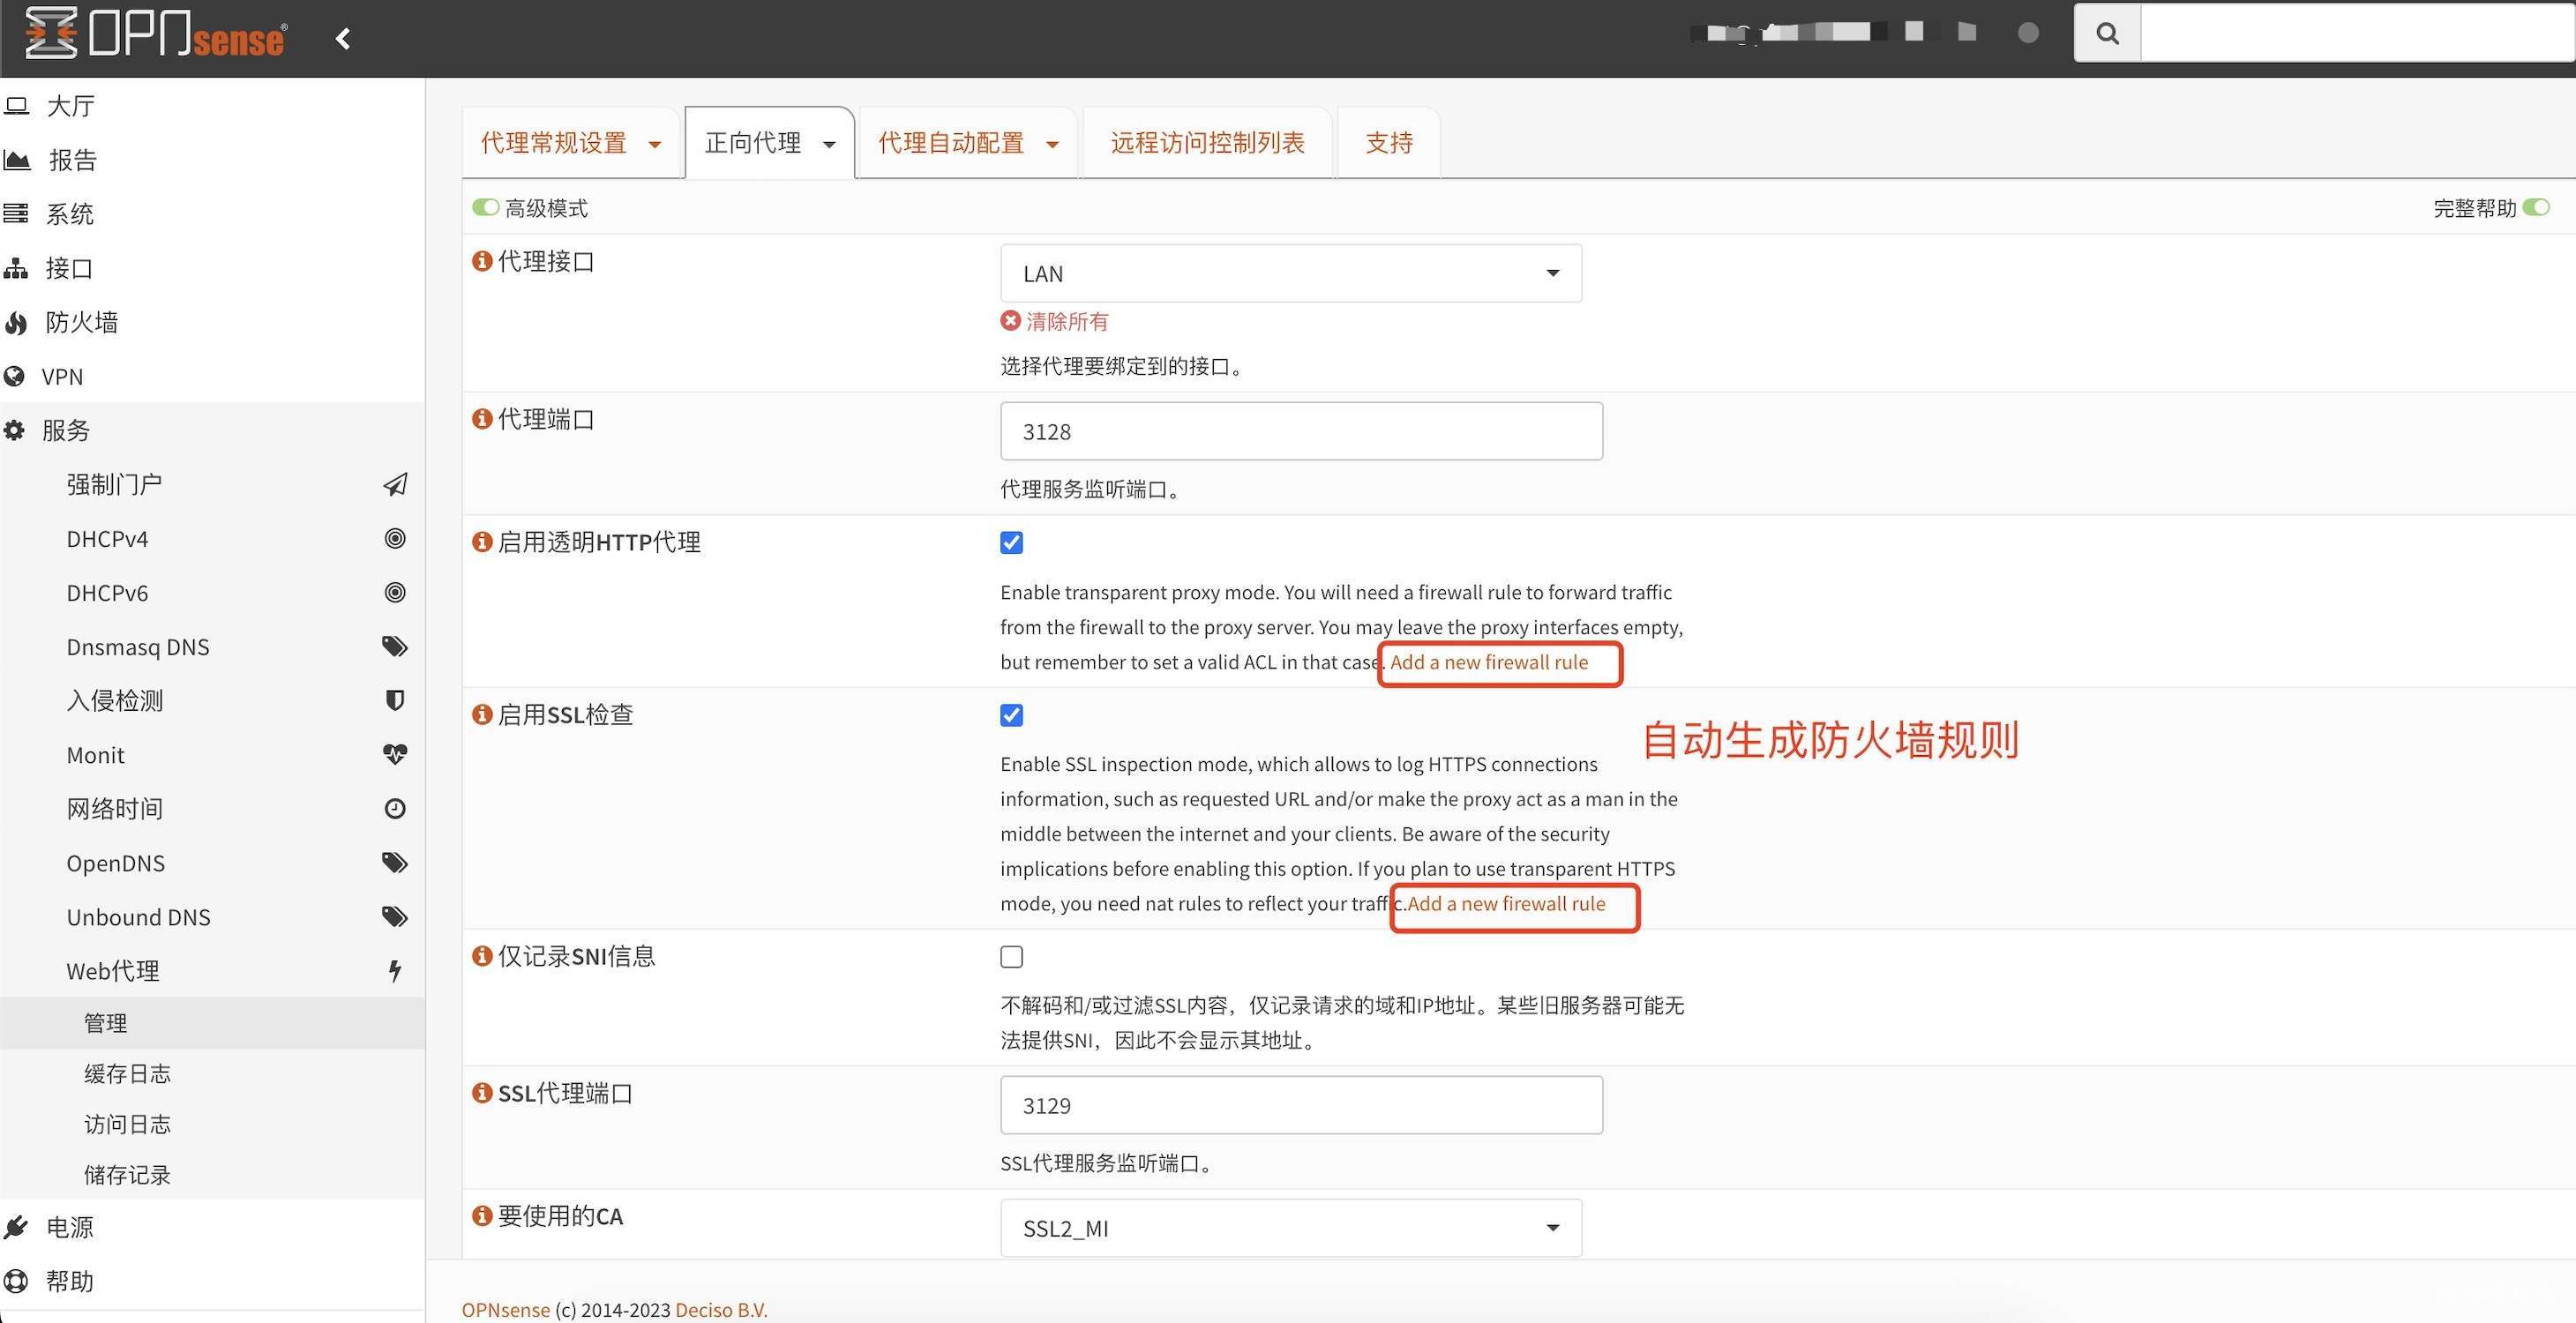Screen dimensions: 2576x1323
Task: Click the heartbeat icon next to Monit
Action: (x=395, y=754)
